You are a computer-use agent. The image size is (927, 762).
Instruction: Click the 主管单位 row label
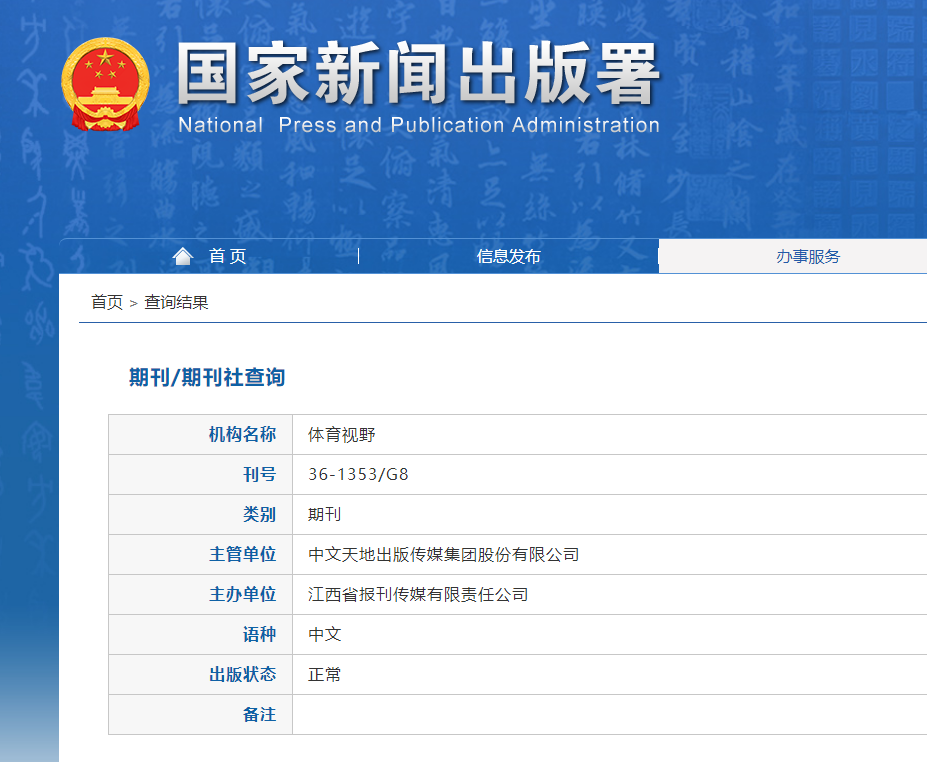[242, 555]
